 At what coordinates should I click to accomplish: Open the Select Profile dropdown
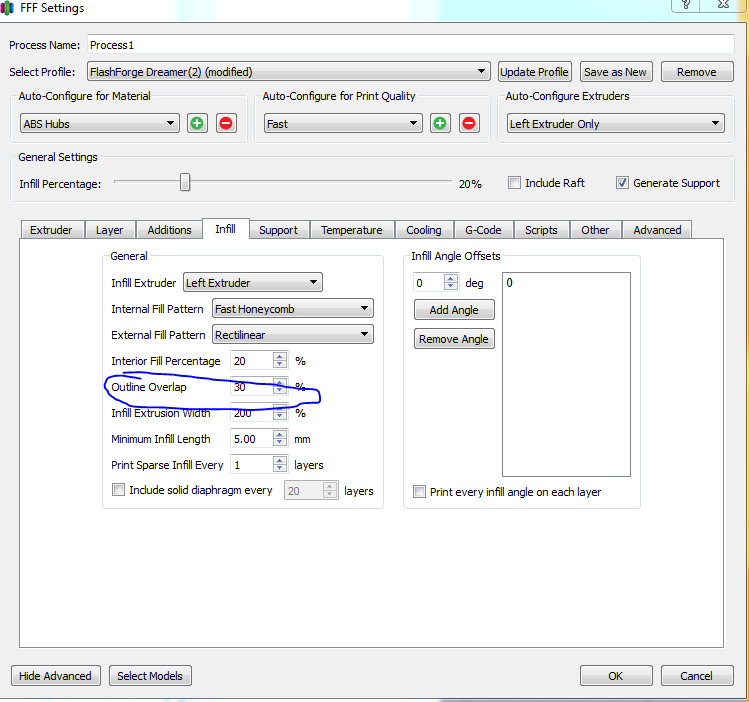coord(288,72)
